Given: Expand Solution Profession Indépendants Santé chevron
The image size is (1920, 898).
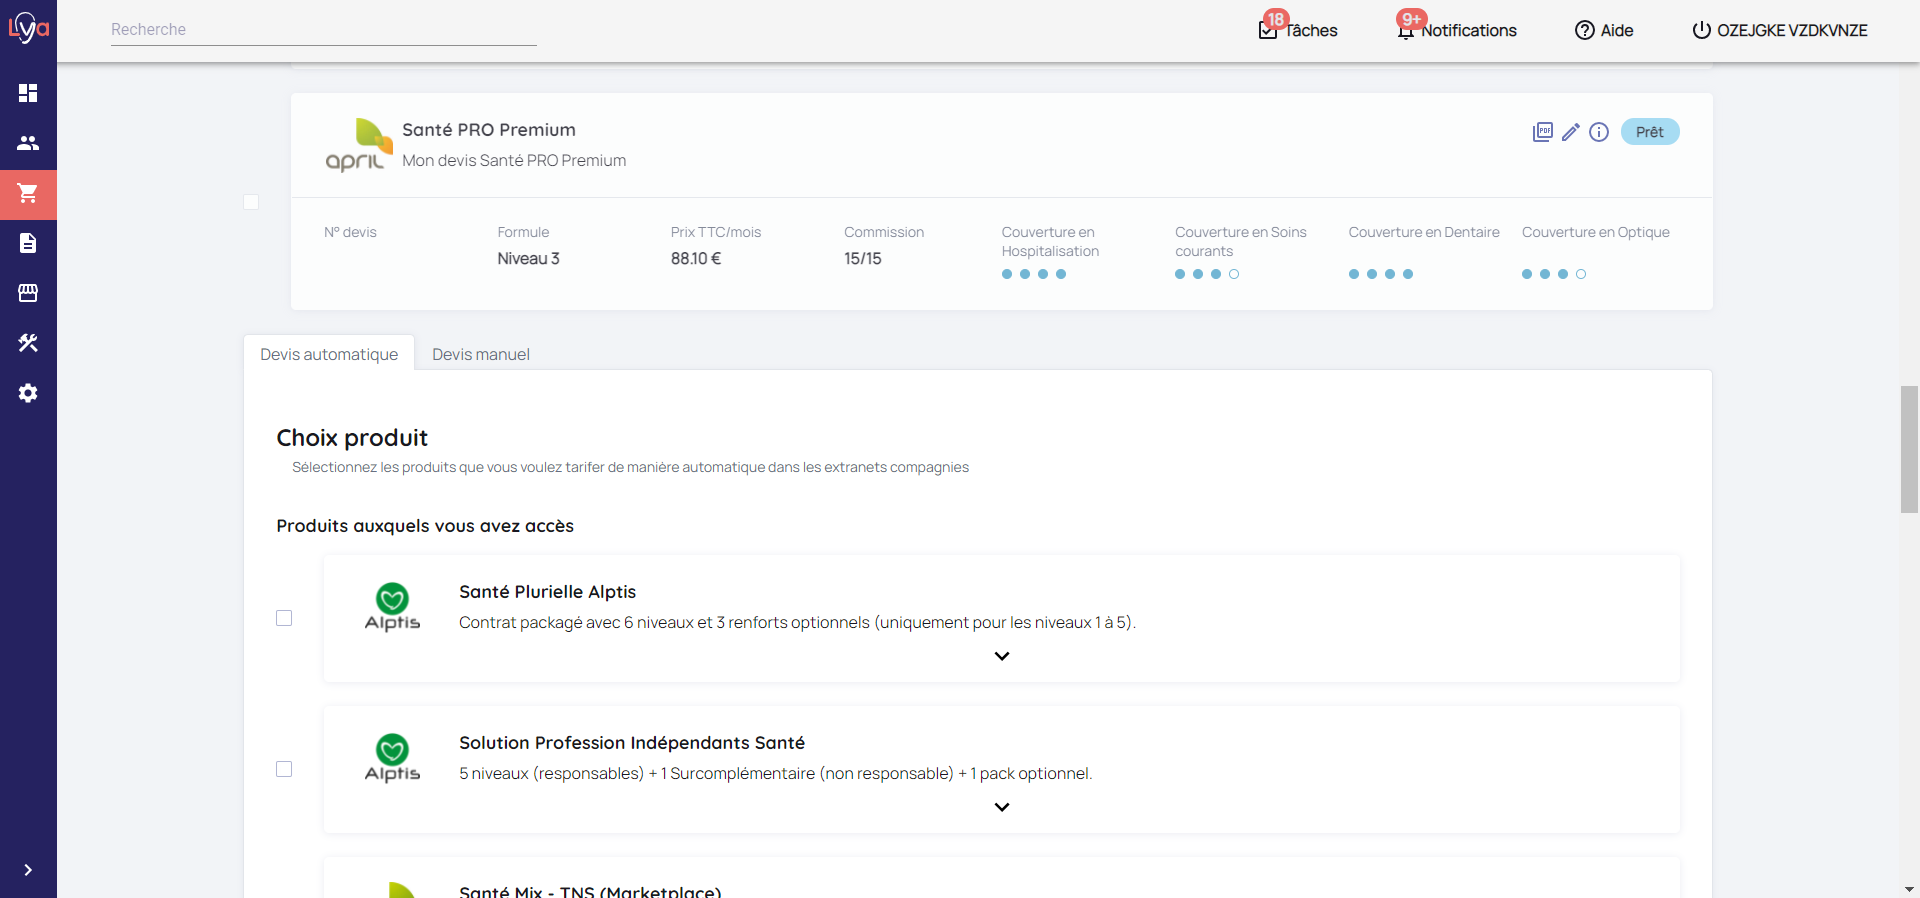Looking at the screenshot, I should pos(1002,807).
